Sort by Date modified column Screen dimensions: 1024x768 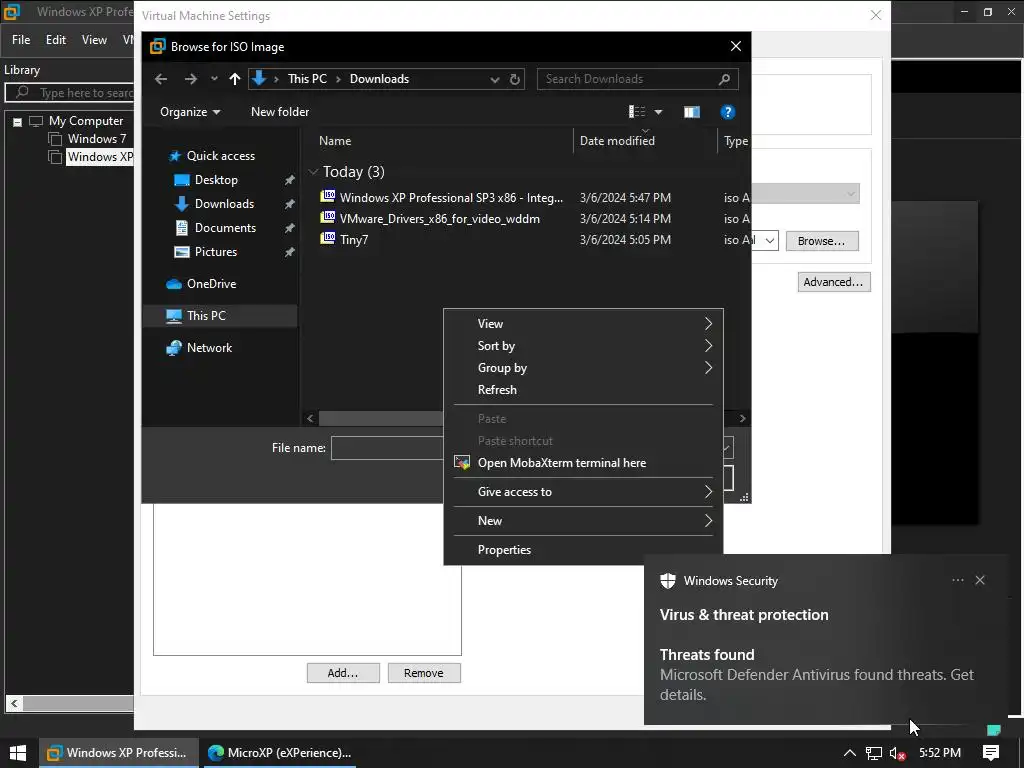(617, 141)
